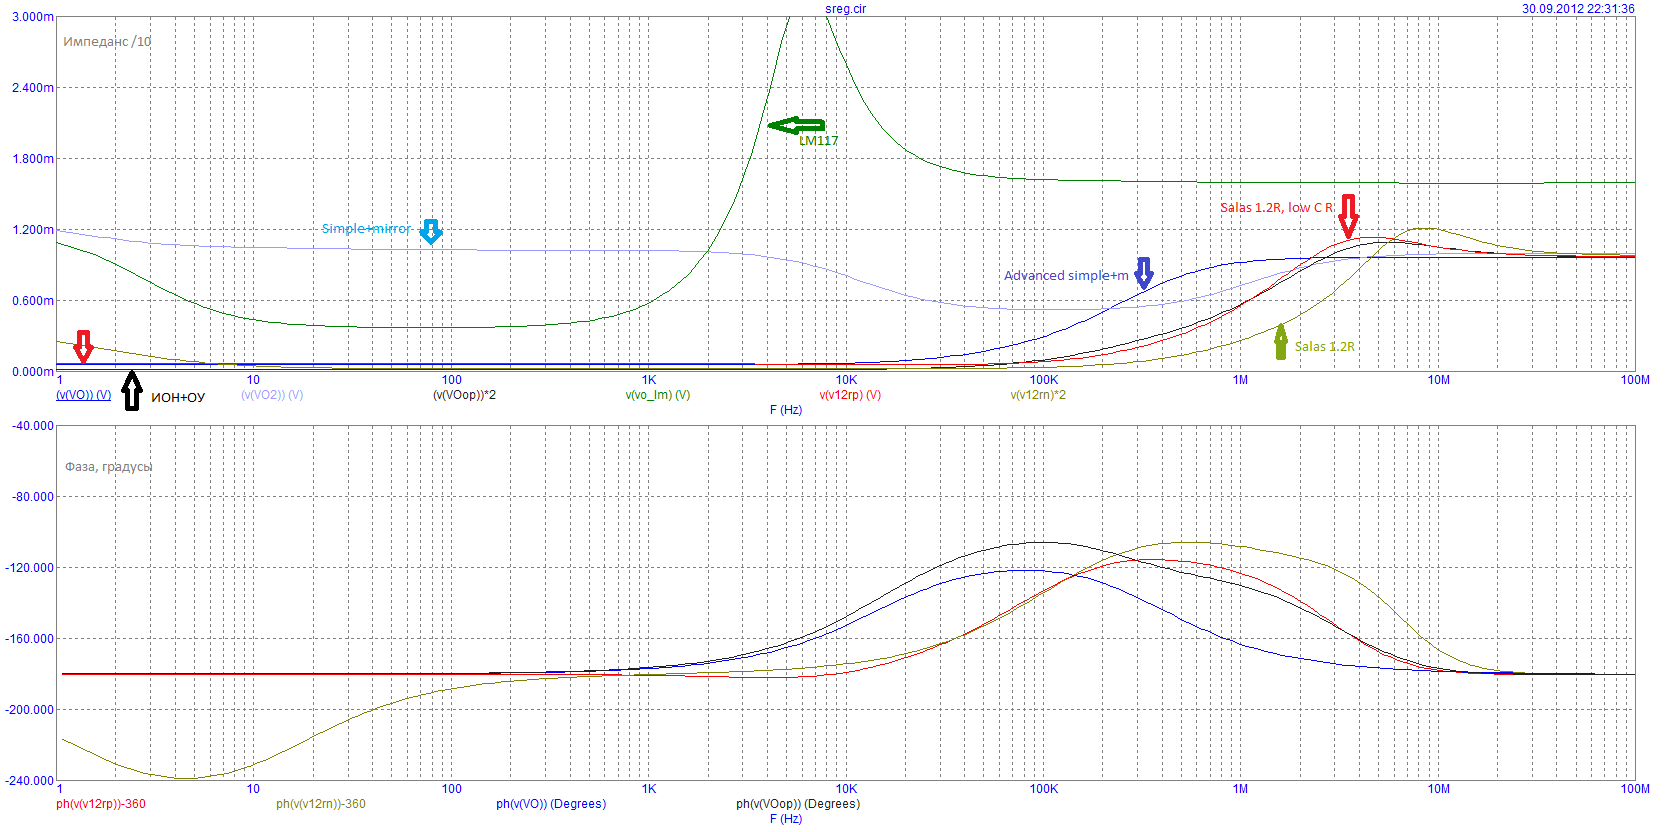Click the -160.000 phase axis value
The image size is (1667, 832).
pos(31,639)
